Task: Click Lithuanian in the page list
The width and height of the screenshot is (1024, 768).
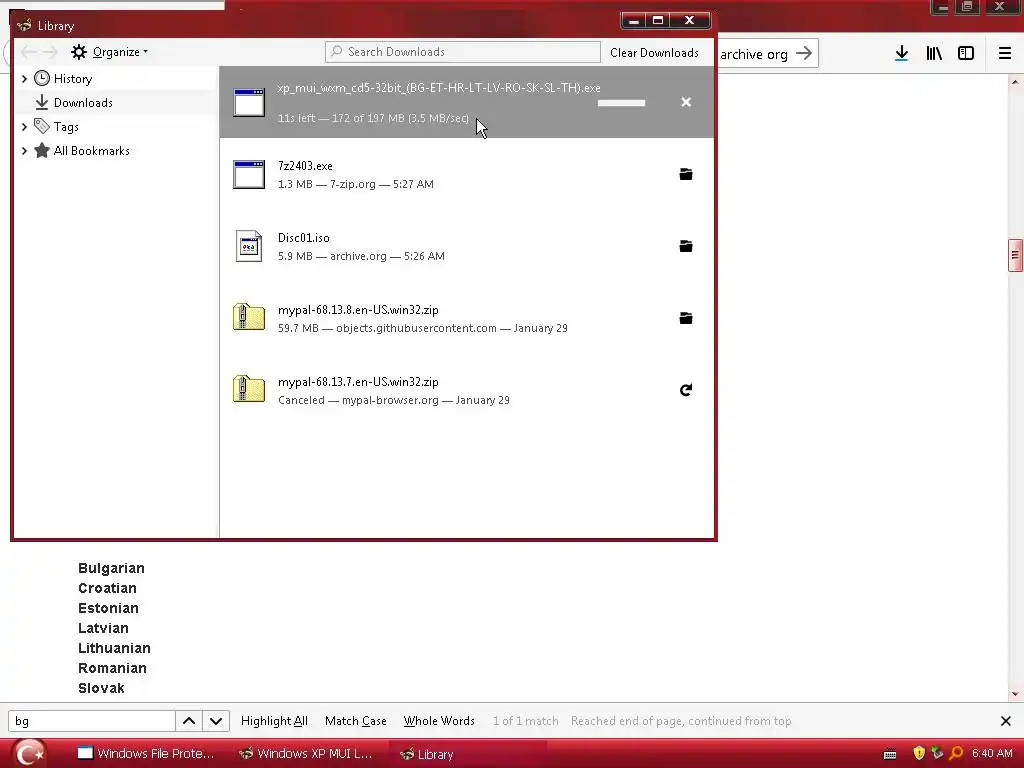Action: (114, 648)
